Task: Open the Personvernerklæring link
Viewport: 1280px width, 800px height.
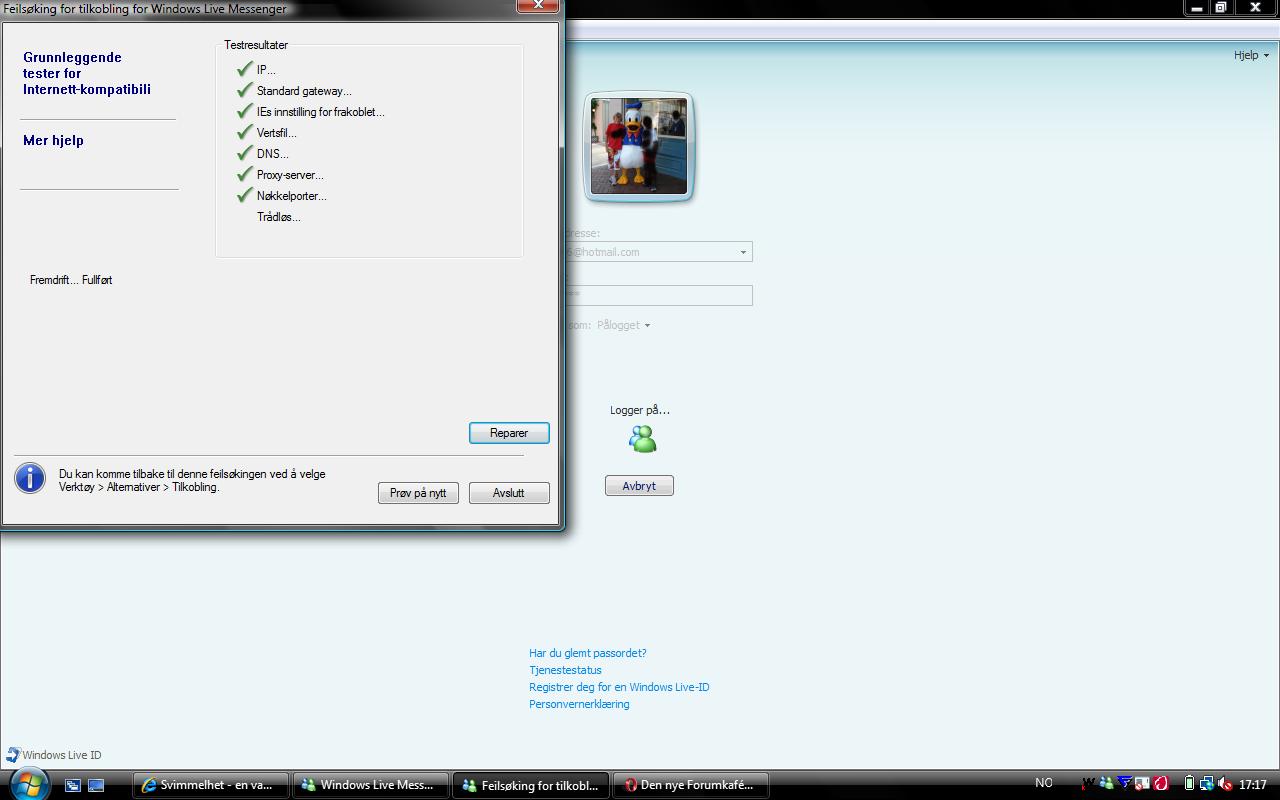Action: 579,704
